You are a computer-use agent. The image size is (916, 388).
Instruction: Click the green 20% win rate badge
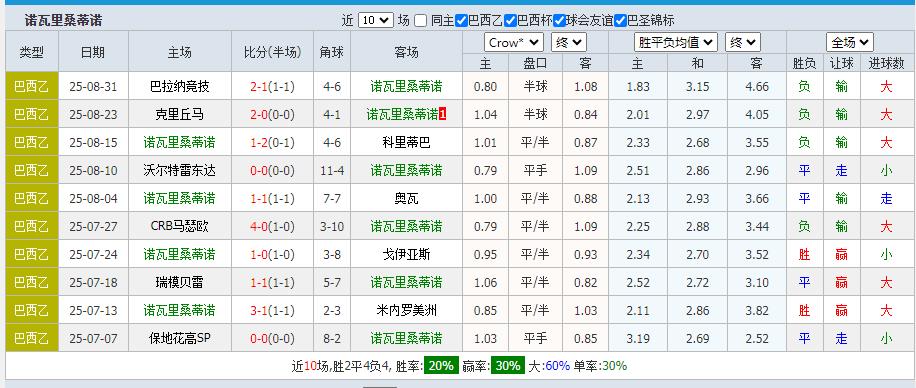(x=440, y=366)
